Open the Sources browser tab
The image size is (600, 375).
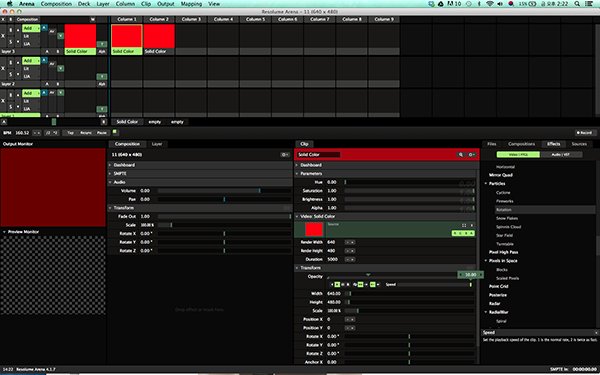579,144
